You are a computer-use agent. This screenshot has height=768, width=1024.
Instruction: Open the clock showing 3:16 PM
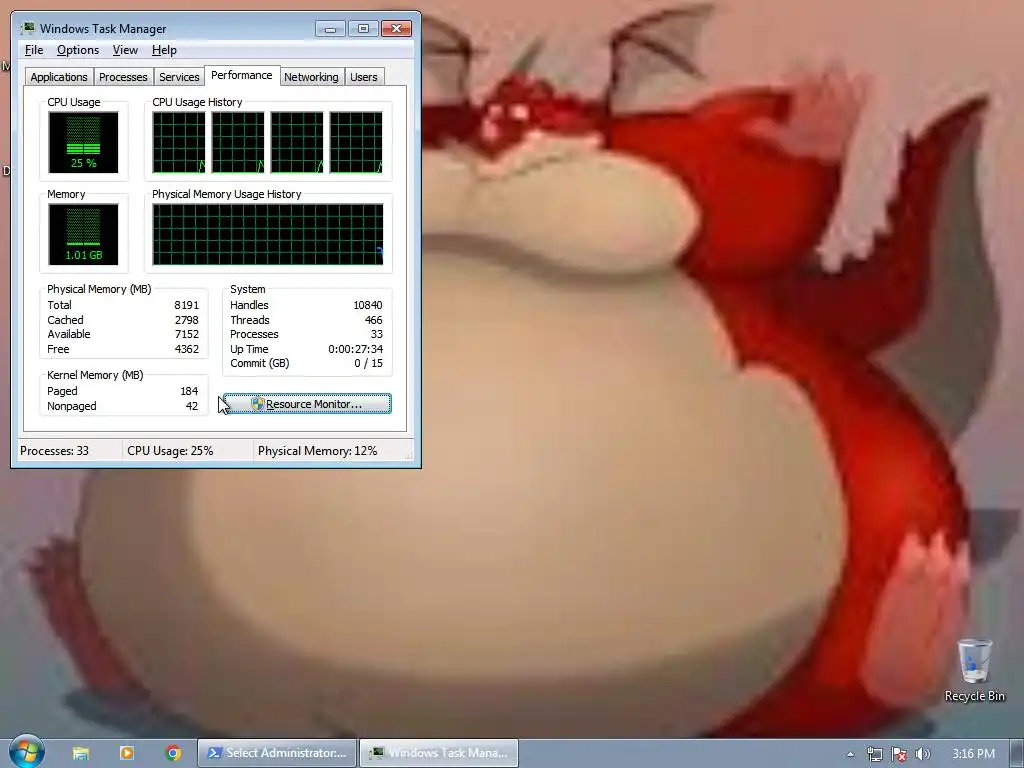point(973,754)
